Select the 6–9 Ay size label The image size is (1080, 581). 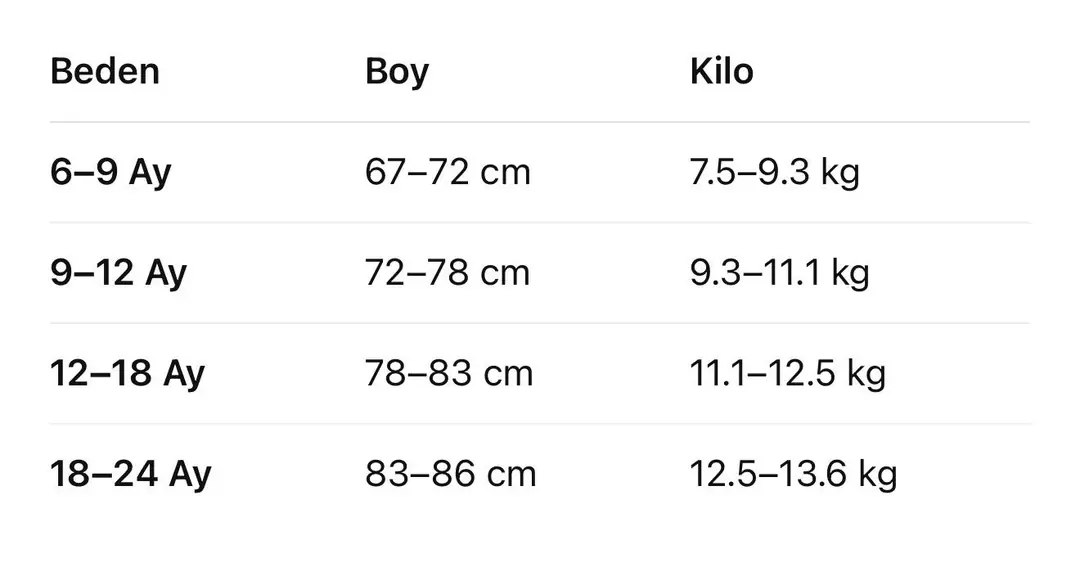(111, 172)
